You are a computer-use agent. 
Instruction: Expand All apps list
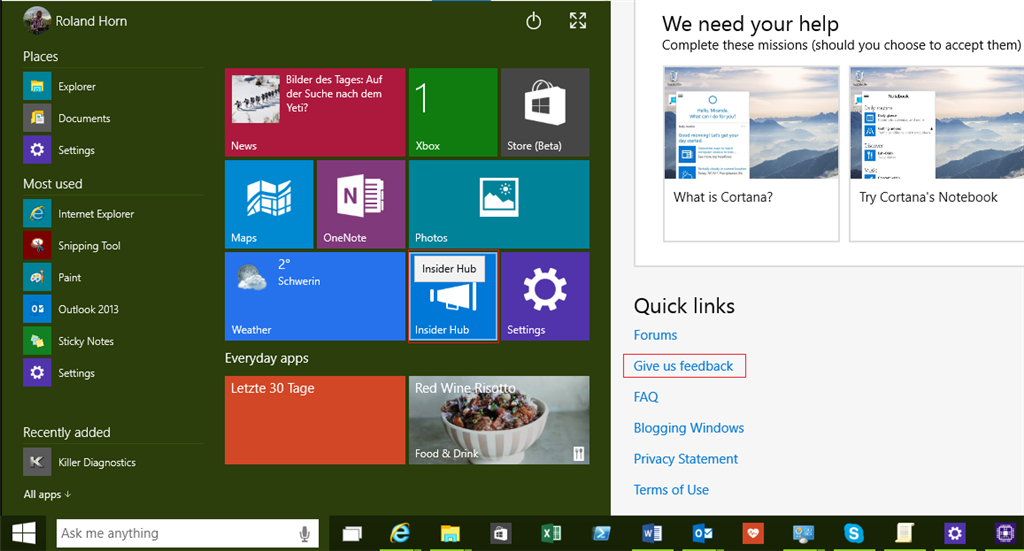click(x=47, y=494)
